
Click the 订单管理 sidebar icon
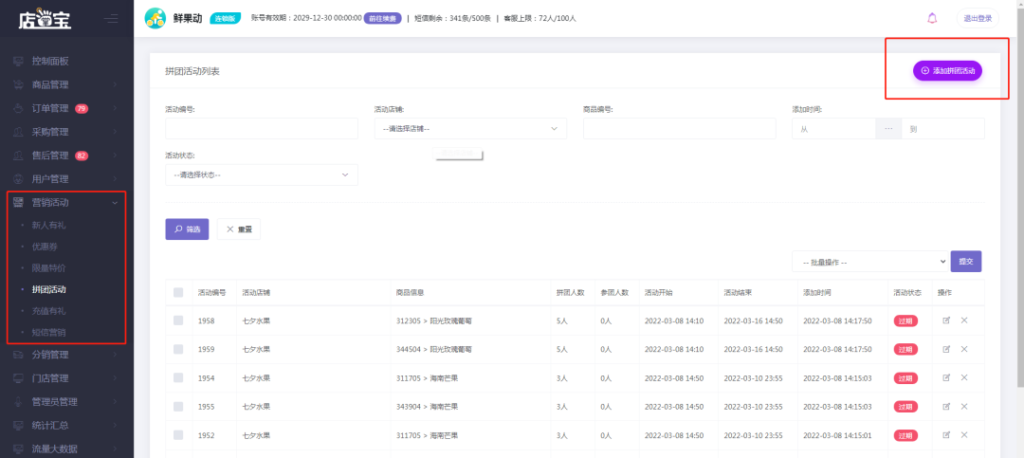coord(19,108)
